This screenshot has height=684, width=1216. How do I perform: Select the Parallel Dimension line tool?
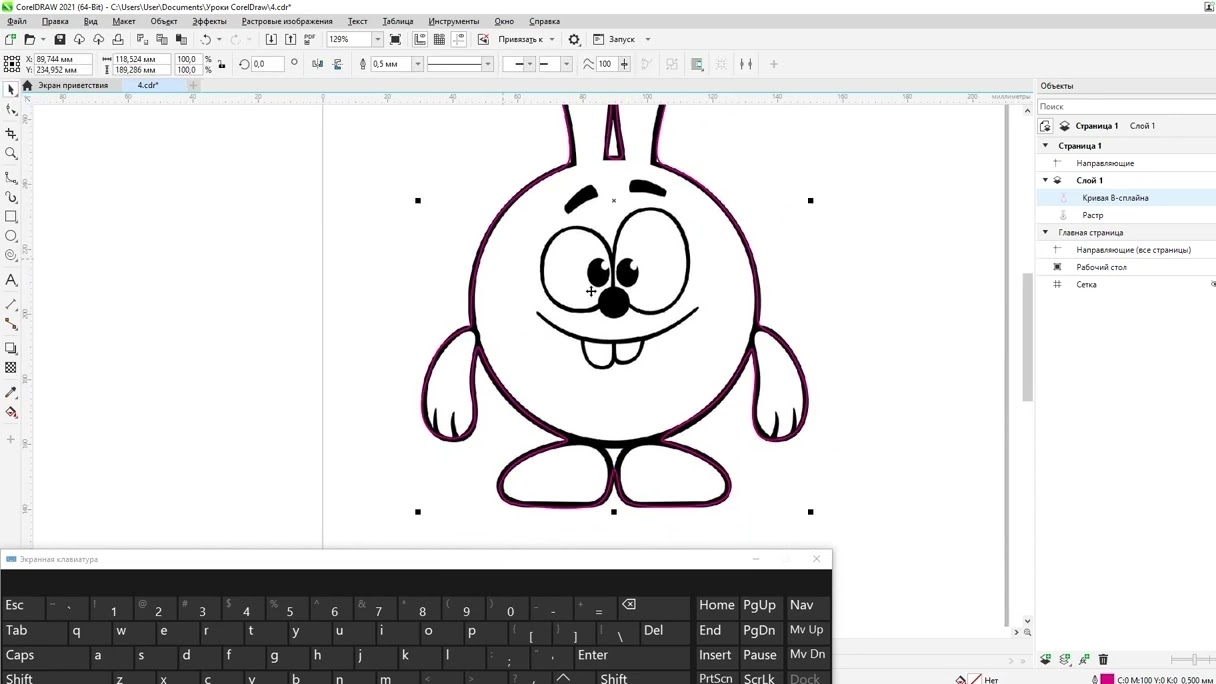[x=11, y=304]
